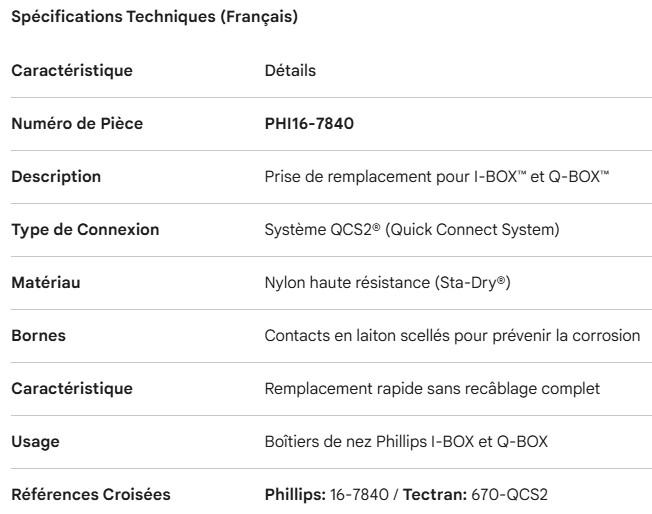The width and height of the screenshot is (652, 514).
Task: Click the Nylon haute résistance value
Action: pos(387,282)
